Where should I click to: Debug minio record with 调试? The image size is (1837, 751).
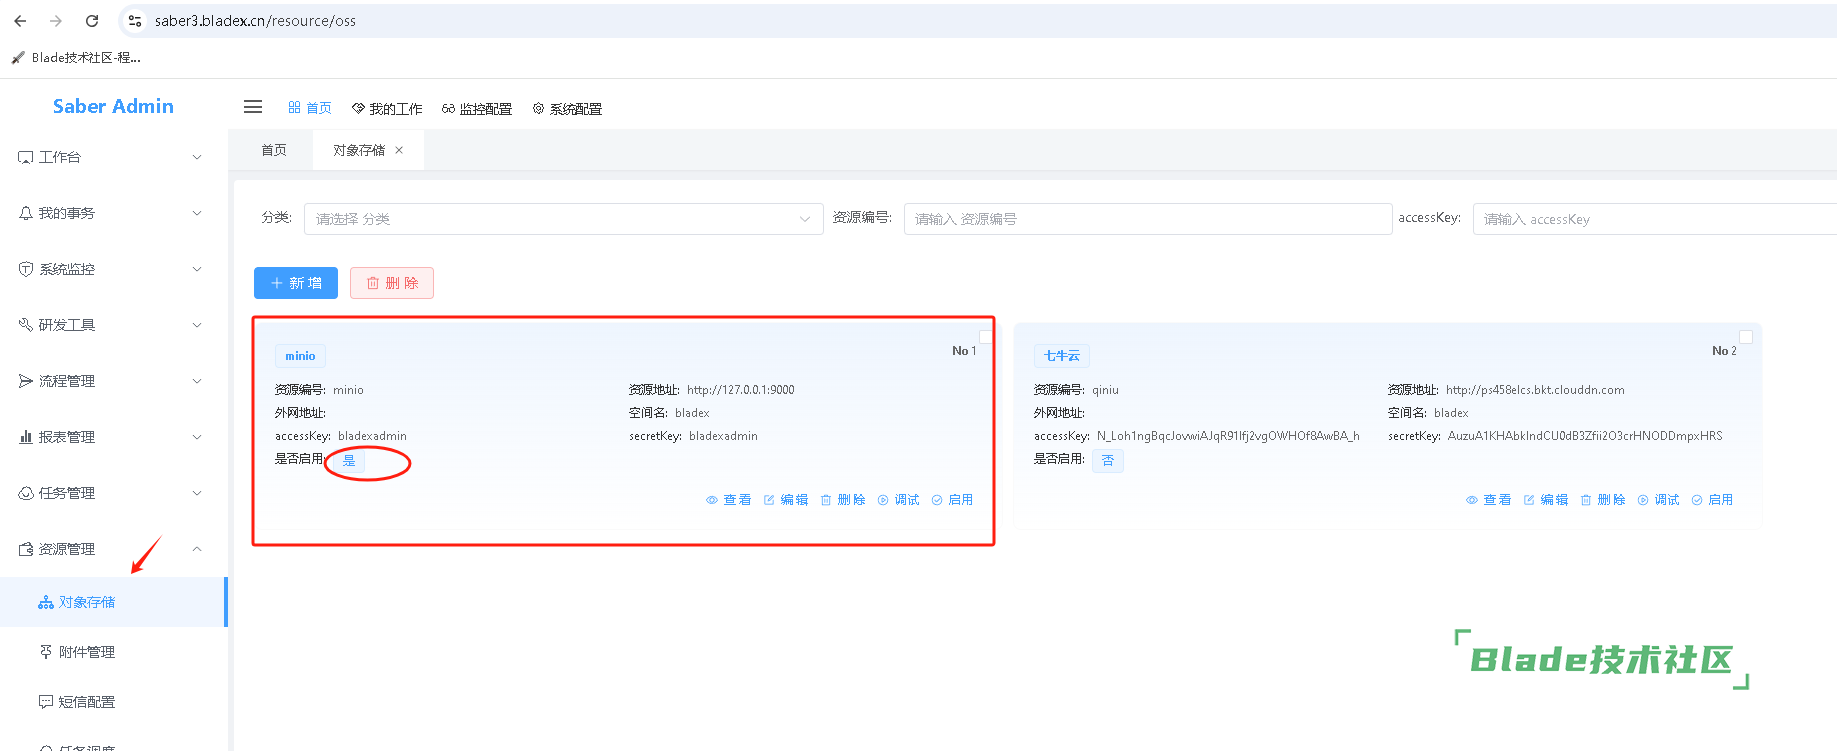pyautogui.click(x=899, y=500)
